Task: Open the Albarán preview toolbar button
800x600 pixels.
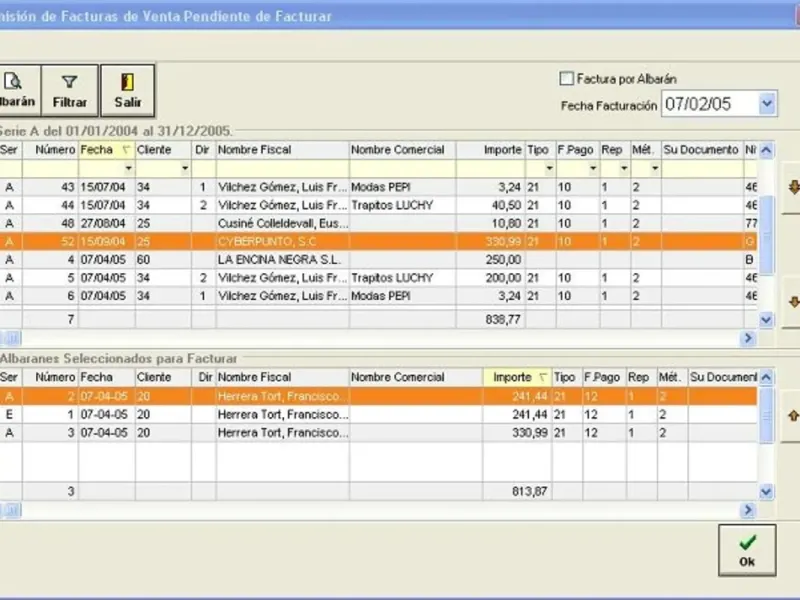Action: (19, 90)
